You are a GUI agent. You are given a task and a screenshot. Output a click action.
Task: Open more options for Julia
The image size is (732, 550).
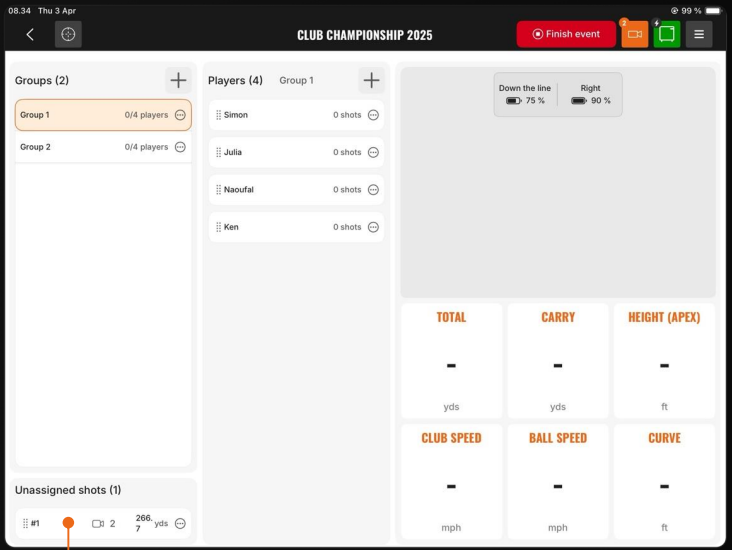click(373, 152)
